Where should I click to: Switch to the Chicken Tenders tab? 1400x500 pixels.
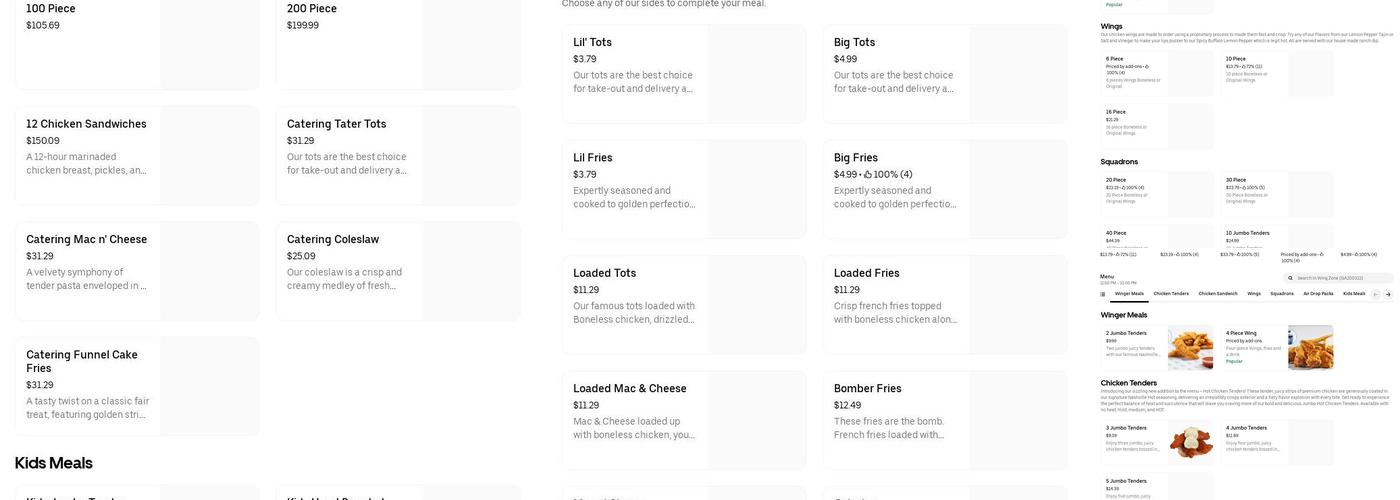[x=1171, y=294]
